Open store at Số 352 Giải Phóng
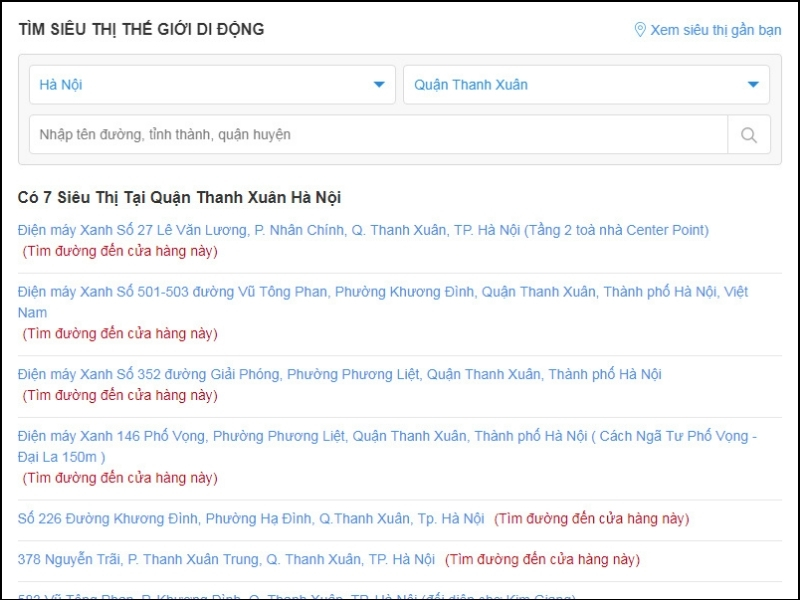The image size is (800, 600). 340,374
